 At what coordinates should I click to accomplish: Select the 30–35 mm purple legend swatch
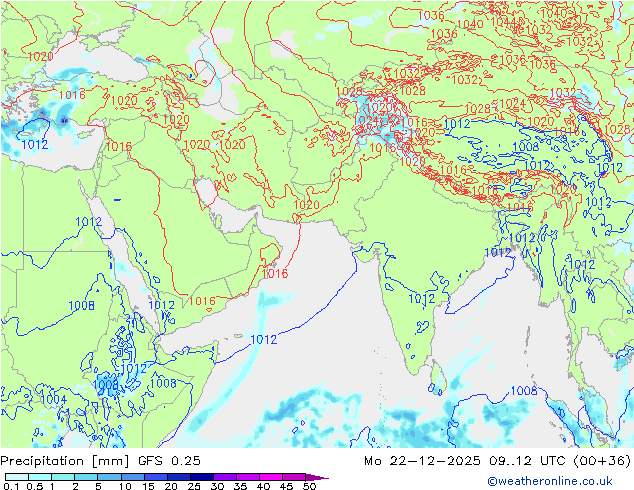tap(224, 477)
